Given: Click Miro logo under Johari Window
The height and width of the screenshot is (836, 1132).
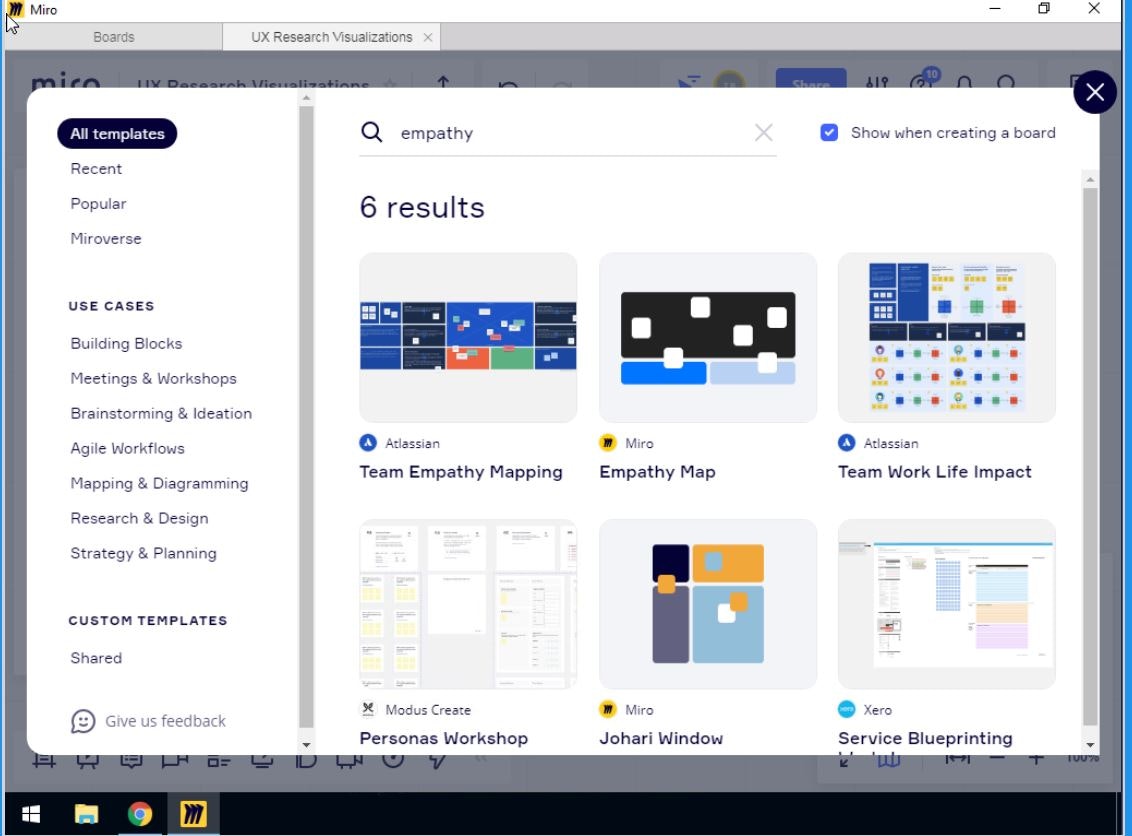Looking at the screenshot, I should click(x=608, y=709).
